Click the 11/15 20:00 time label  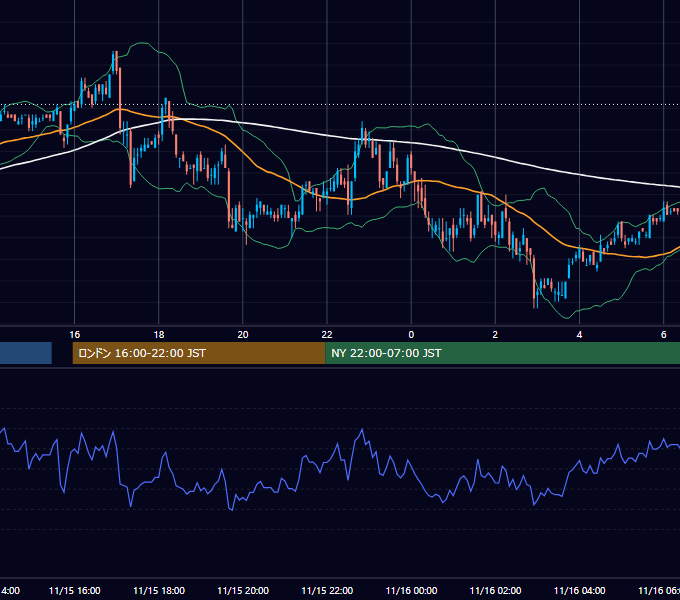tap(243, 590)
